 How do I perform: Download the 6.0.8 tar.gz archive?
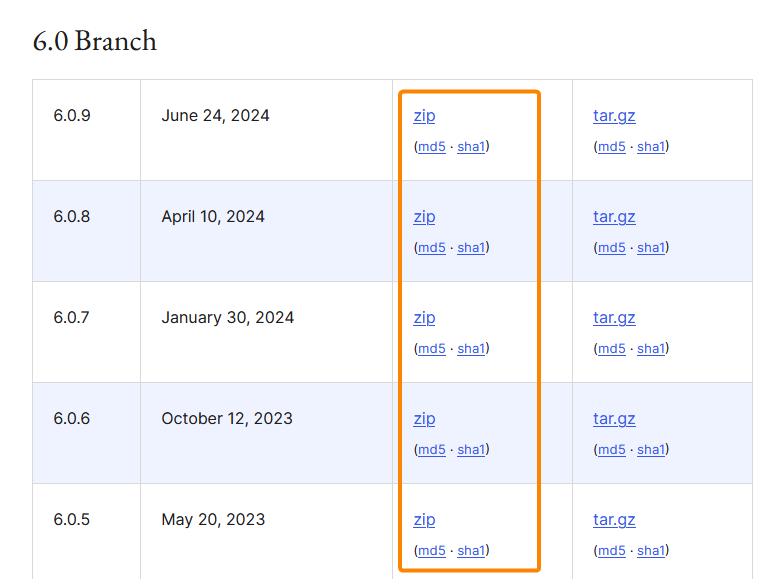[x=614, y=217]
